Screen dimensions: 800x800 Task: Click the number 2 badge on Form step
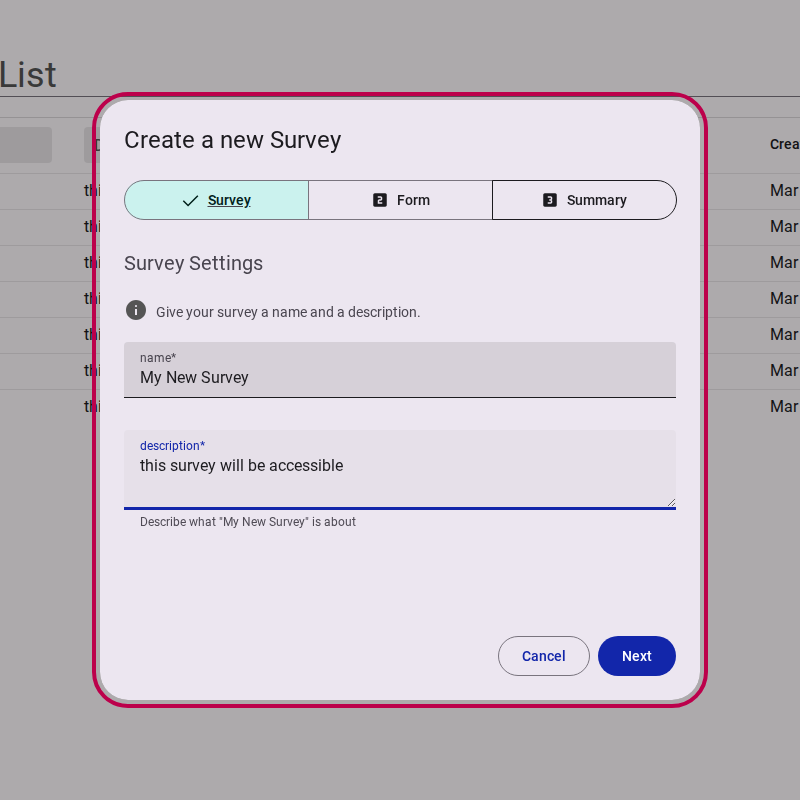click(x=380, y=200)
